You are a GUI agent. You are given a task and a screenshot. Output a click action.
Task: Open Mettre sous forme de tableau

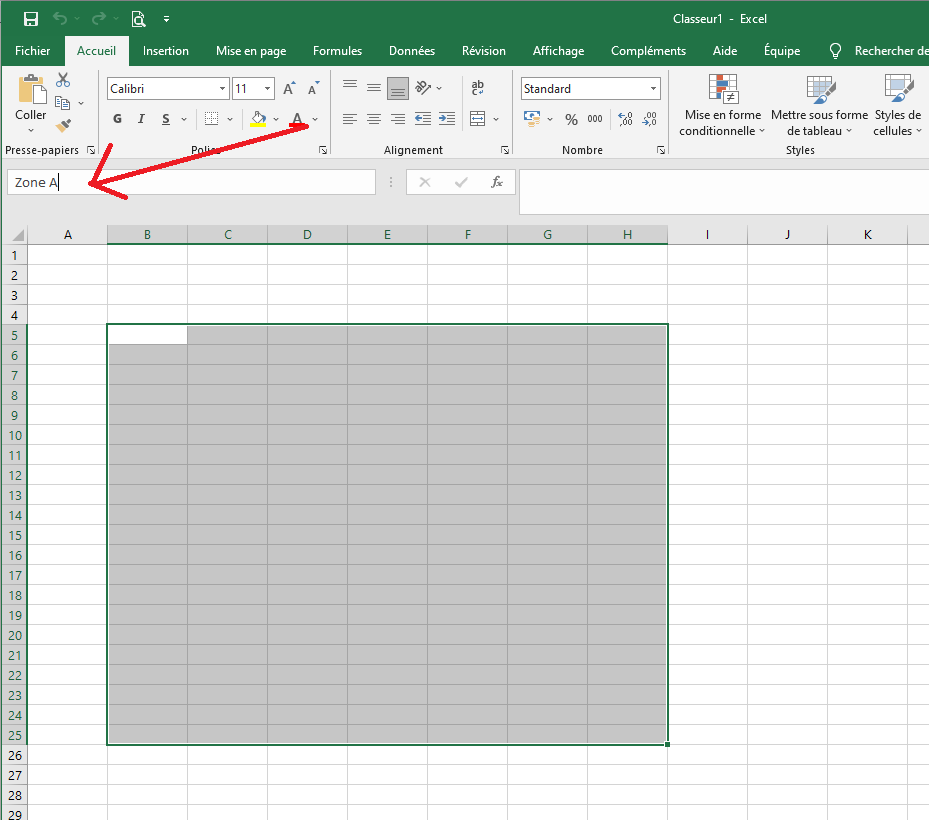819,105
